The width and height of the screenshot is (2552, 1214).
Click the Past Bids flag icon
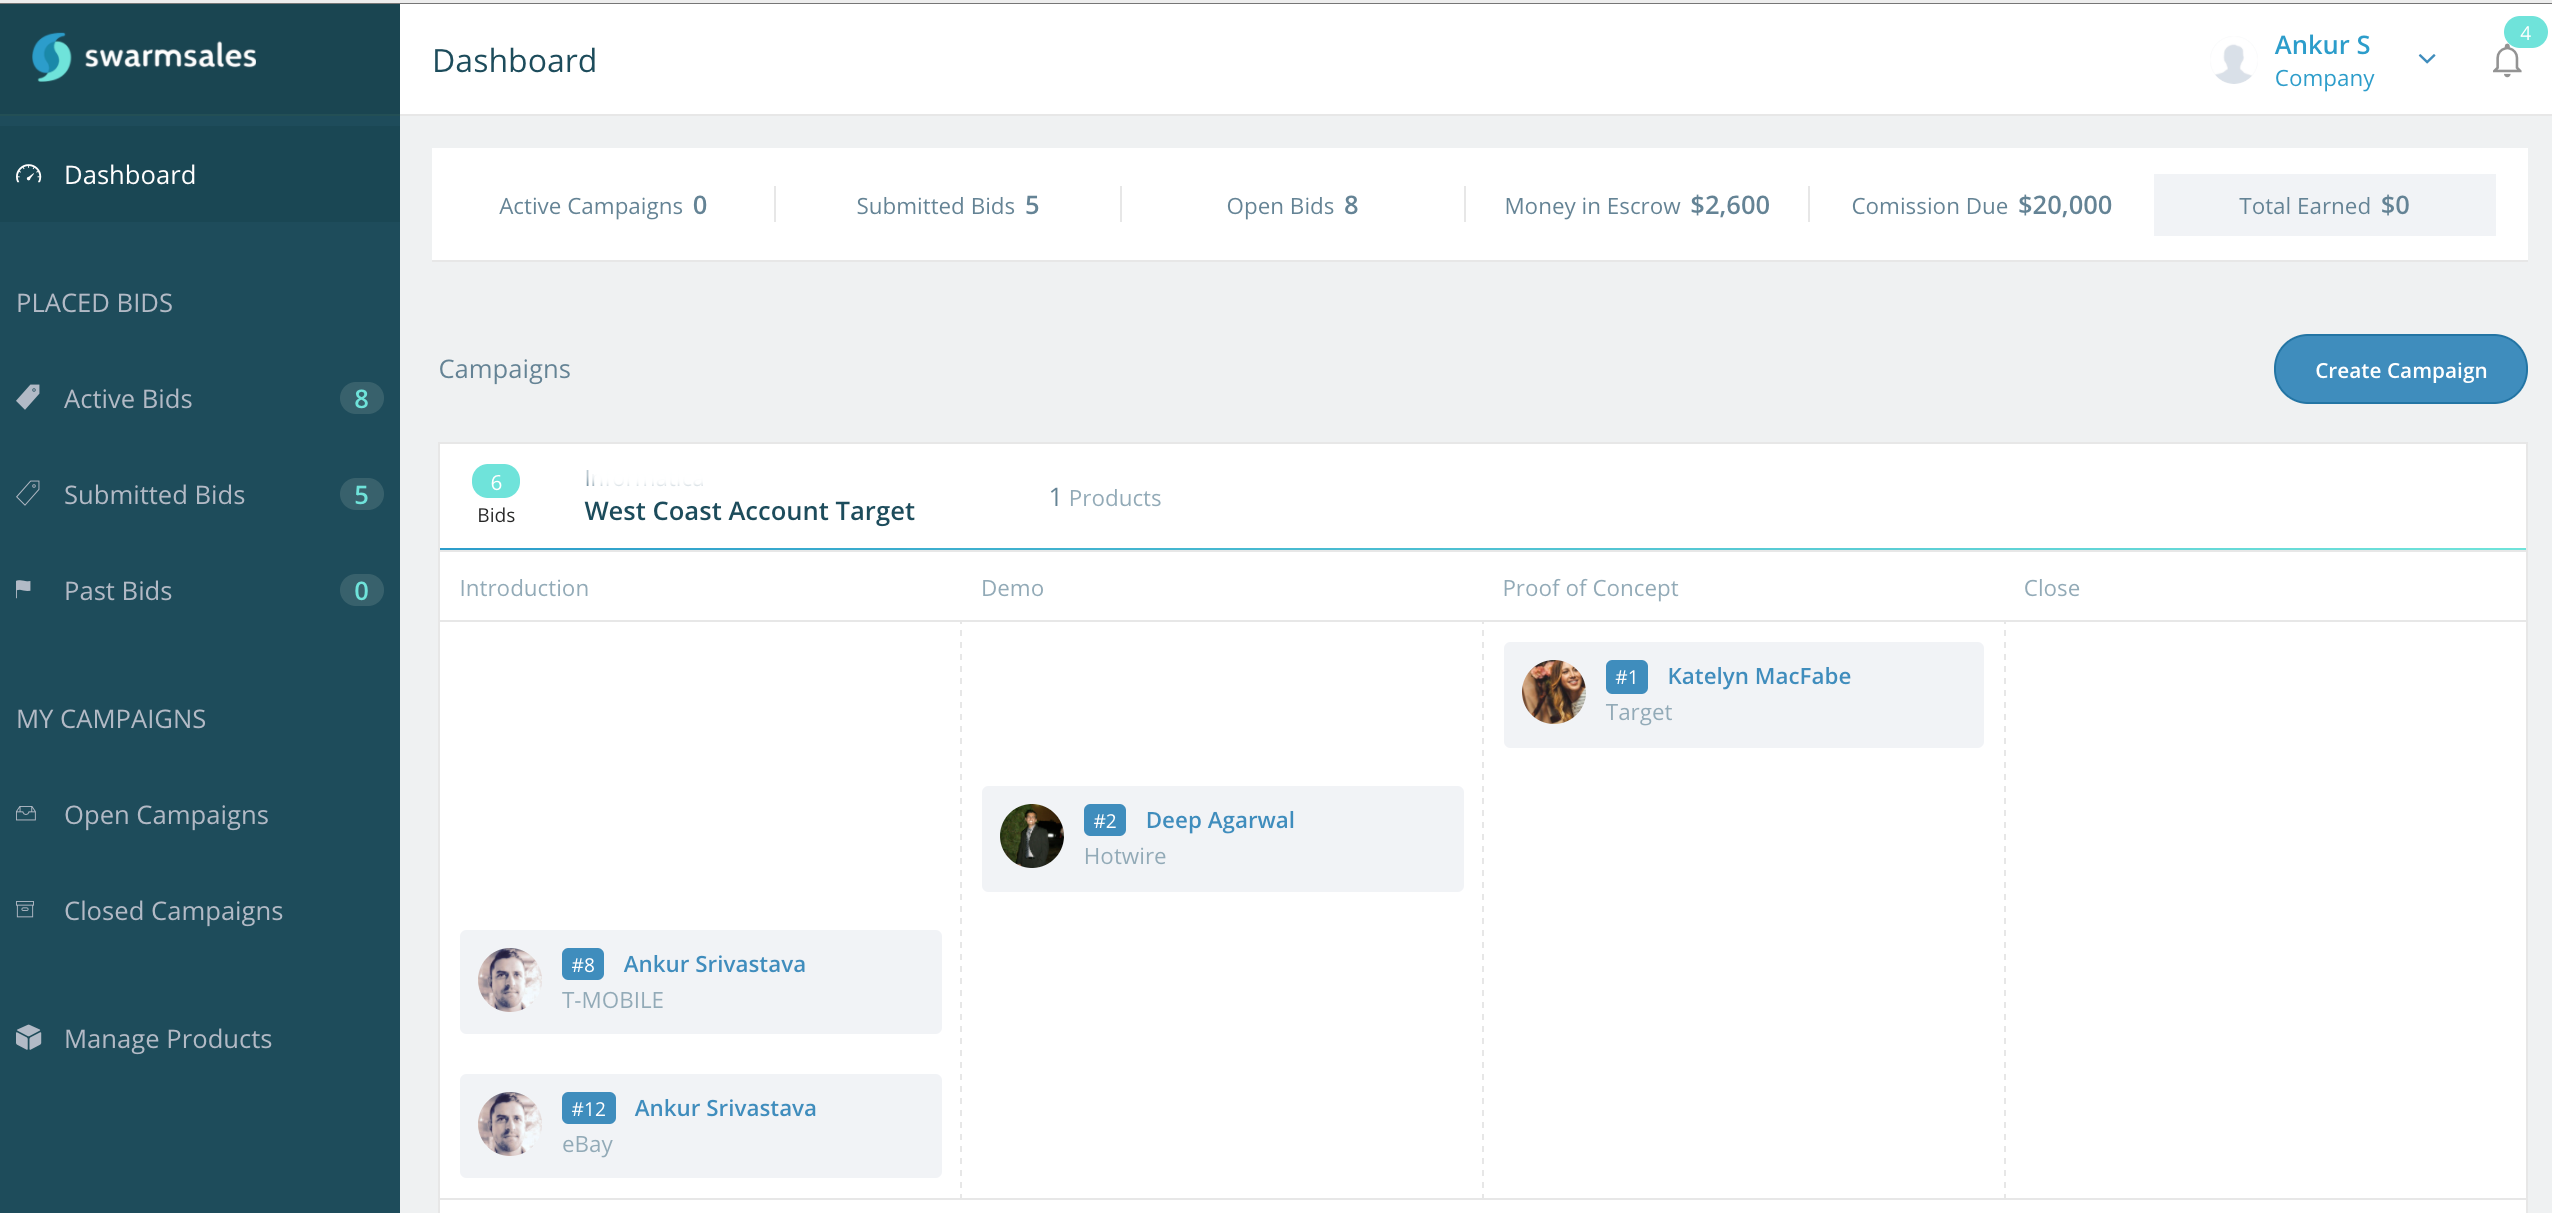pyautogui.click(x=24, y=589)
